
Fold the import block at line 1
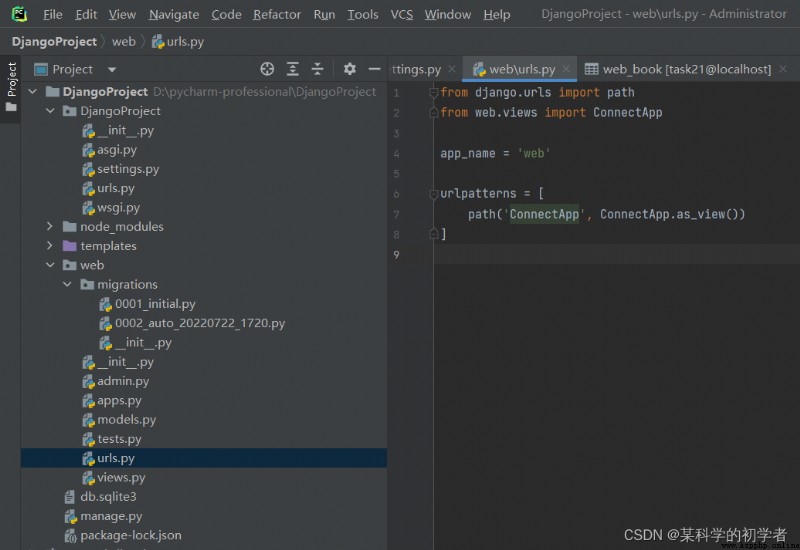click(x=434, y=92)
